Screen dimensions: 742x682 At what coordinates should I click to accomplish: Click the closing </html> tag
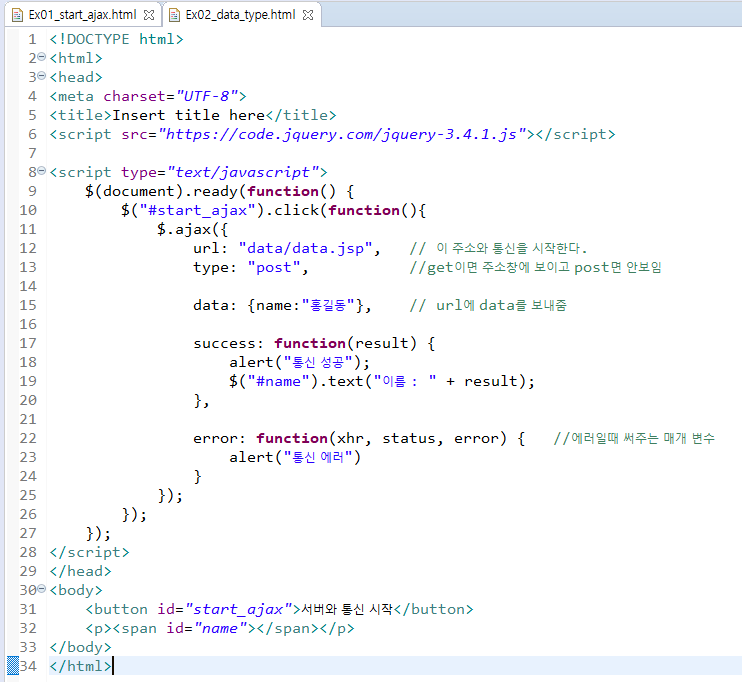pyautogui.click(x=80, y=666)
